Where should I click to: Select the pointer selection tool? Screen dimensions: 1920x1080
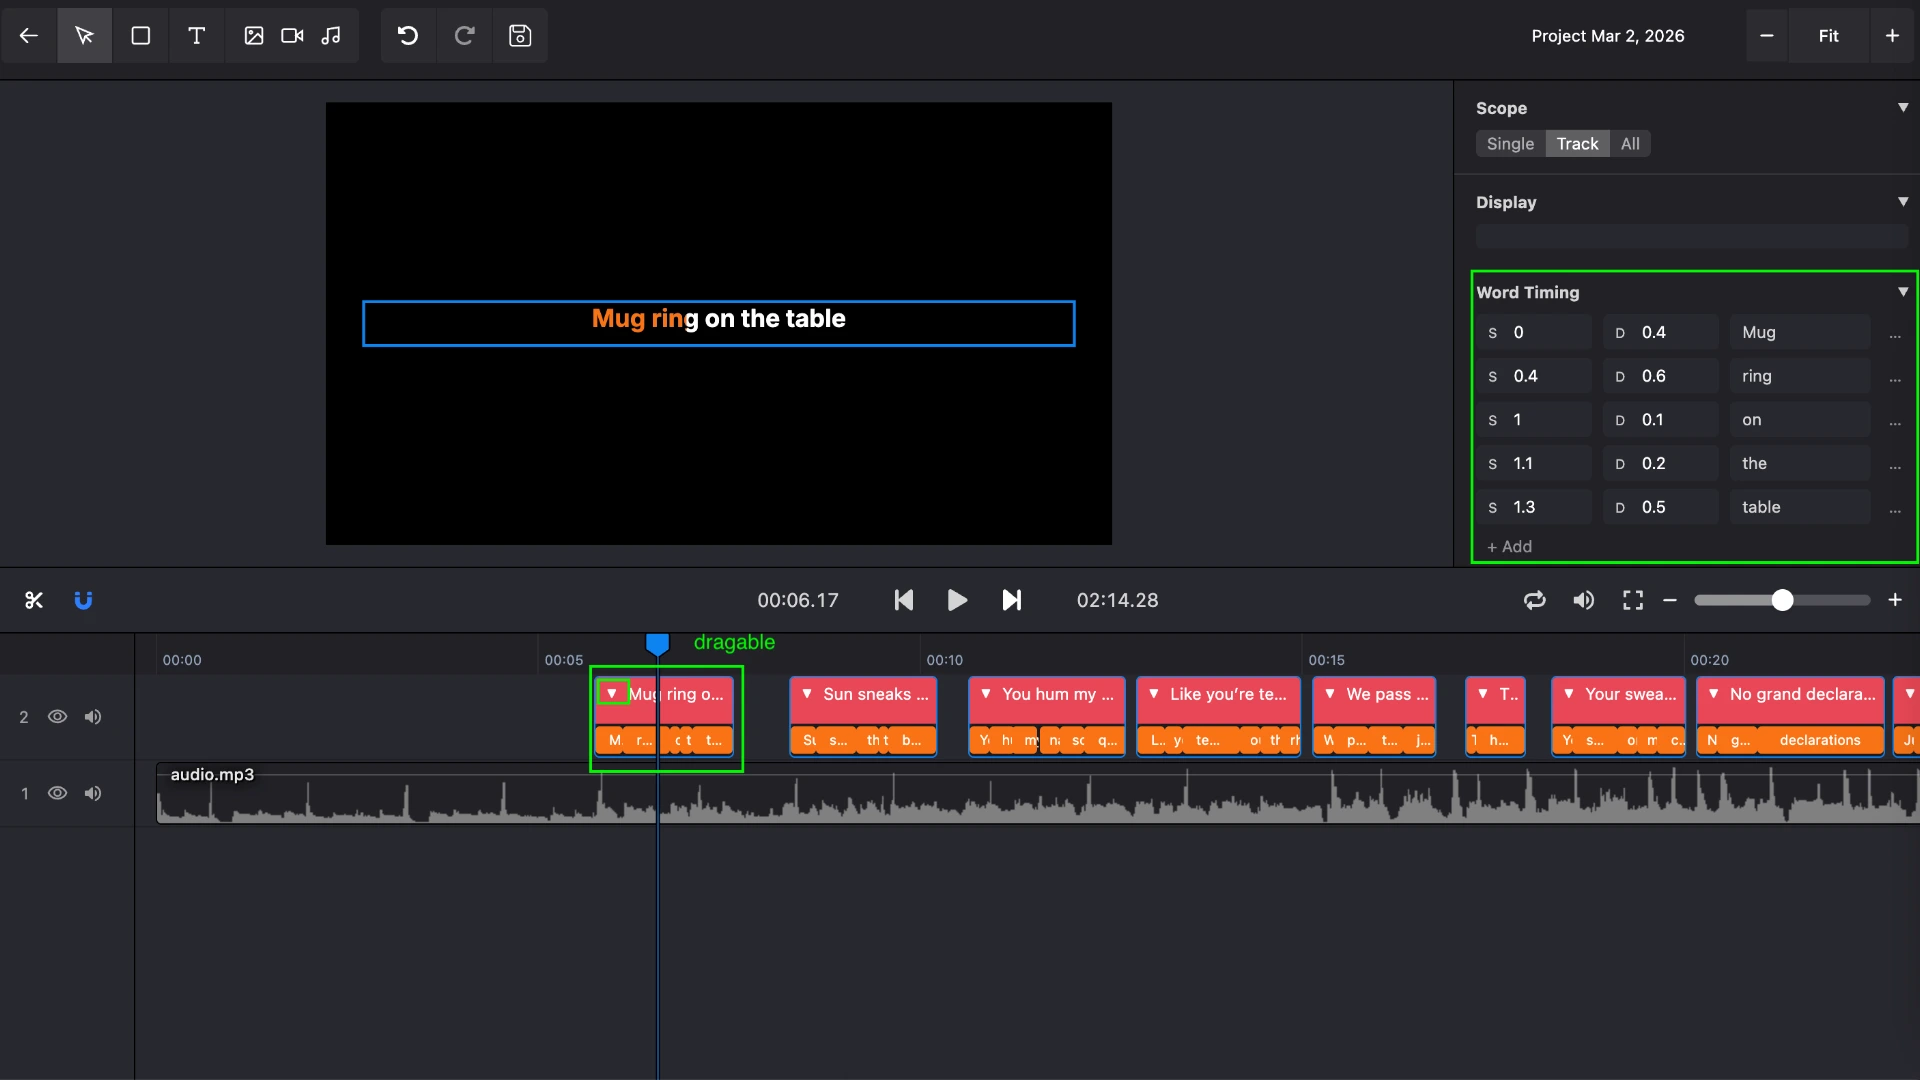pos(85,36)
